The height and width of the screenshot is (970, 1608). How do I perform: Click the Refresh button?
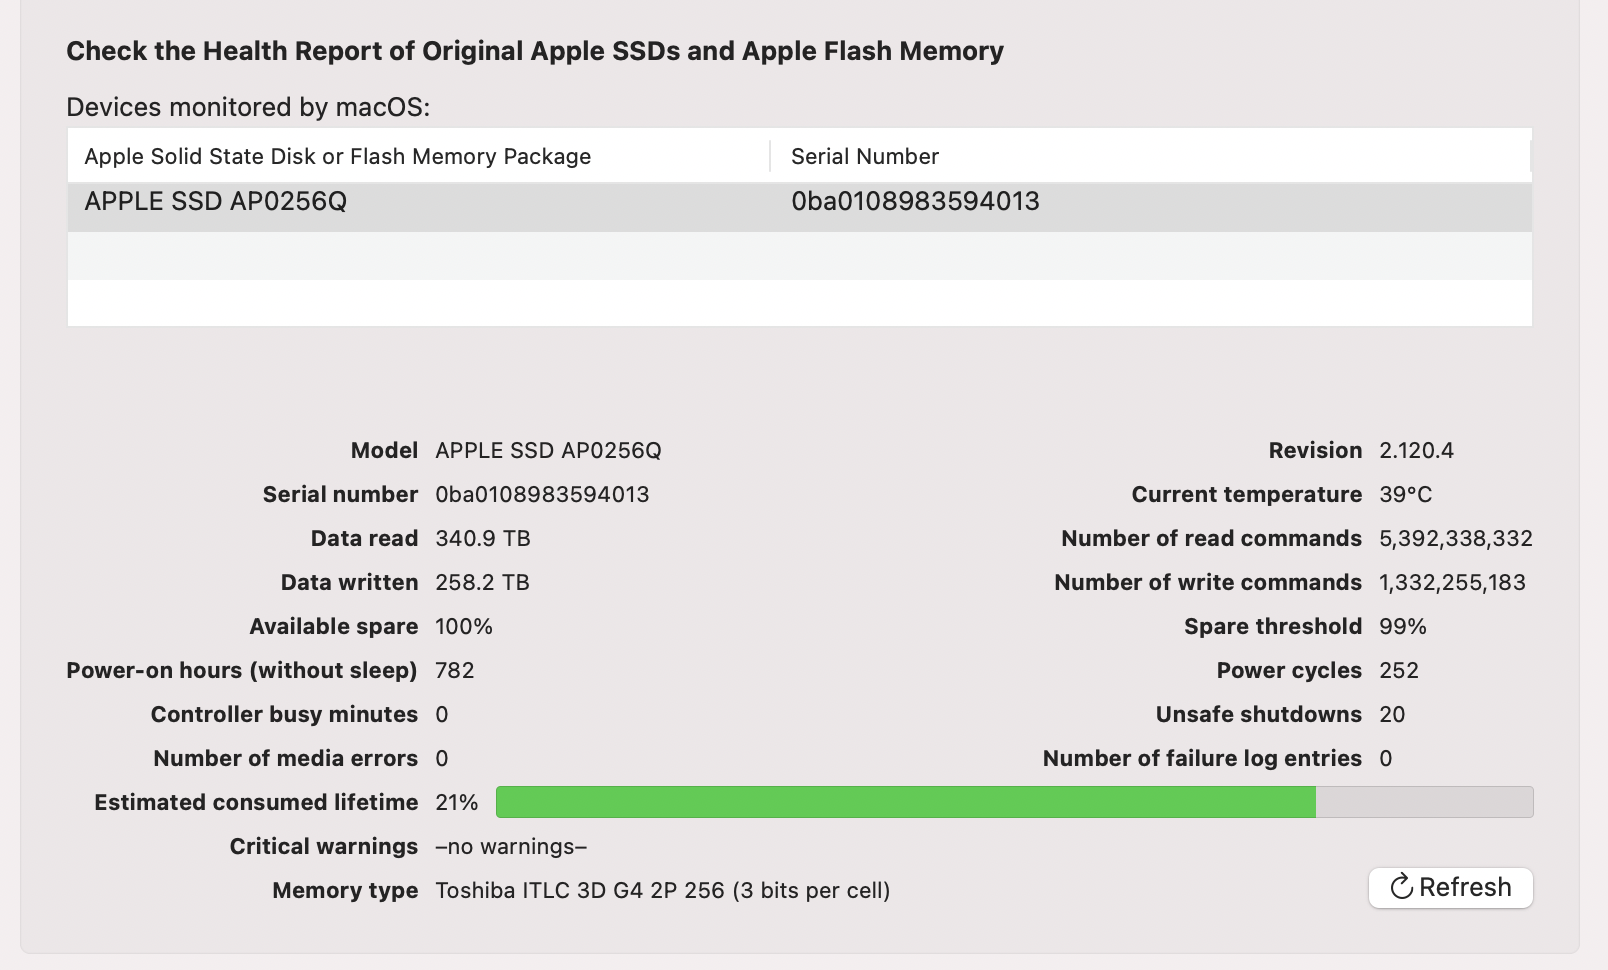pos(1450,887)
